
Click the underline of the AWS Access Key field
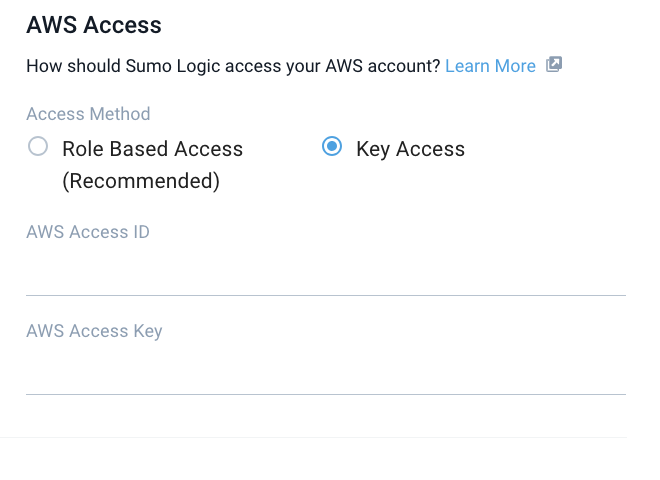(x=325, y=394)
